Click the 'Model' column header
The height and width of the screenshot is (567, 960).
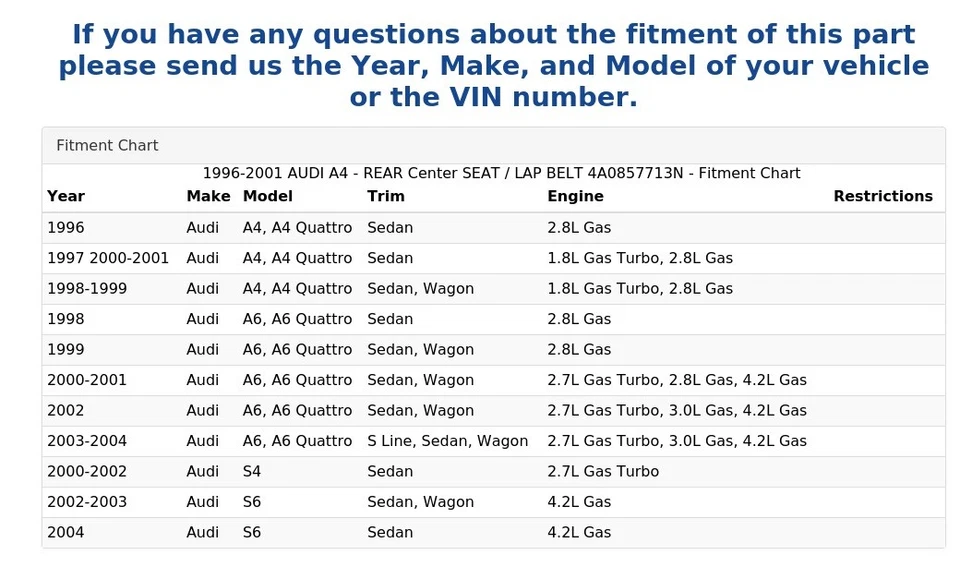coord(268,196)
